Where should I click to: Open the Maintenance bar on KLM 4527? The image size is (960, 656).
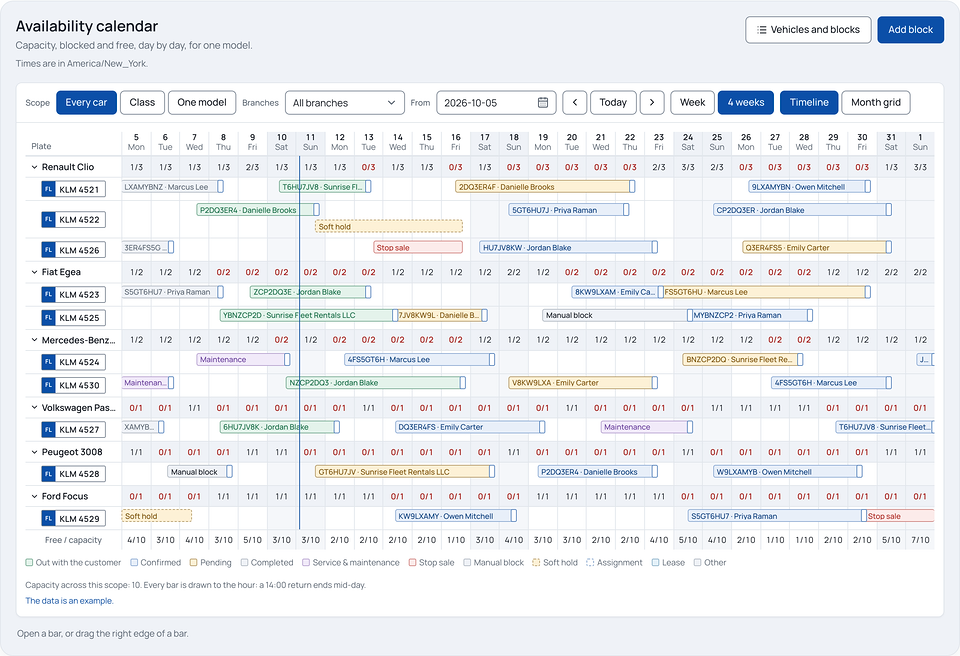(647, 427)
